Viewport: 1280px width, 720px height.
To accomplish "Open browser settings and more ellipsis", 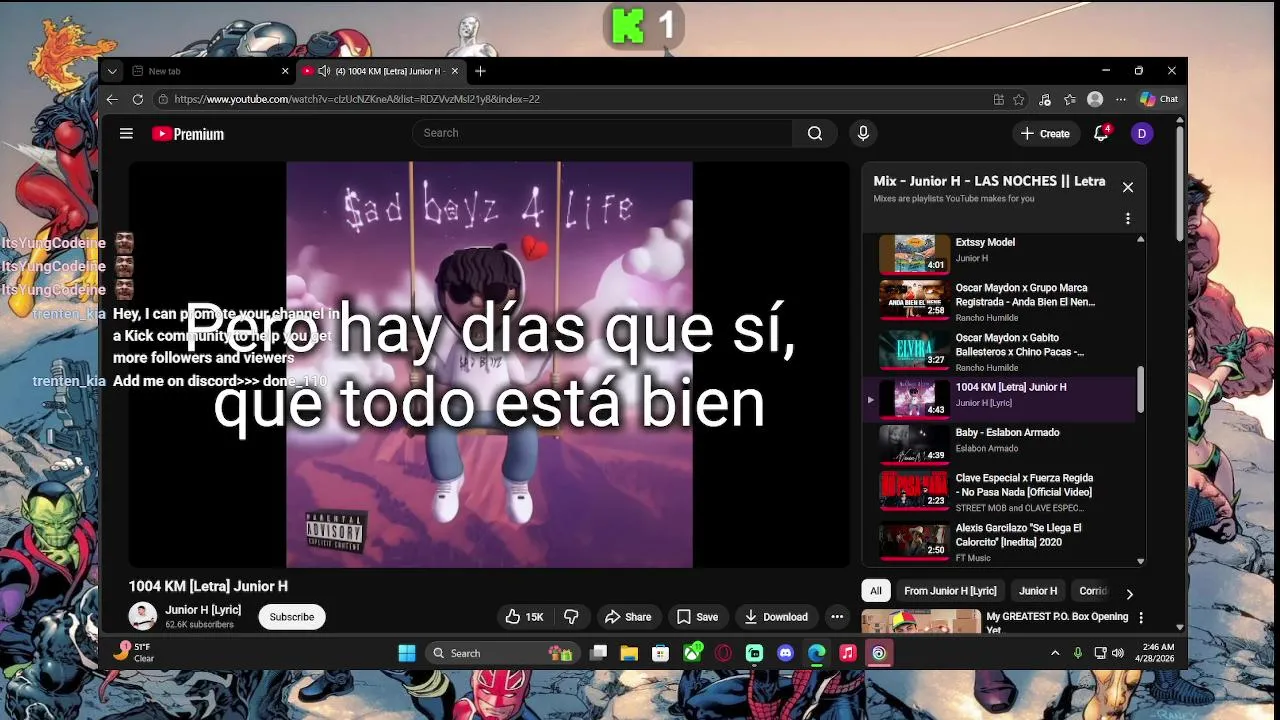I will (1121, 99).
